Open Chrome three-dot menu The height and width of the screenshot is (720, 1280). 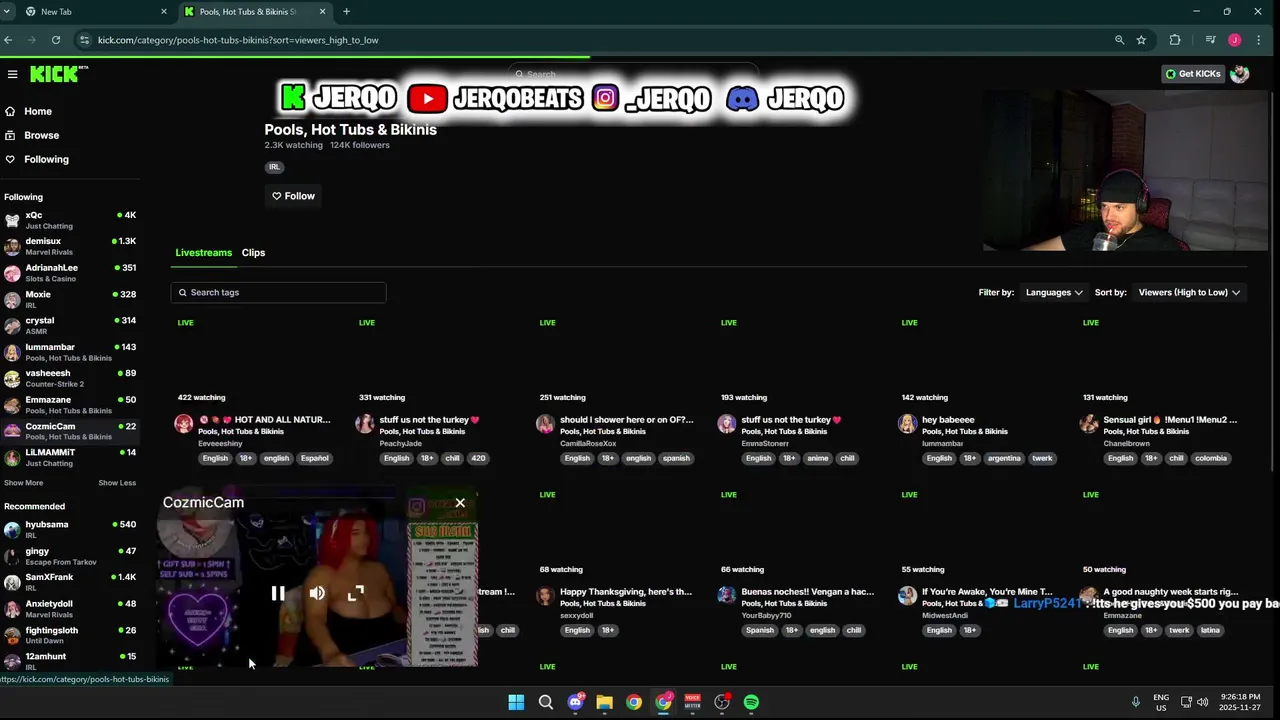(1258, 40)
